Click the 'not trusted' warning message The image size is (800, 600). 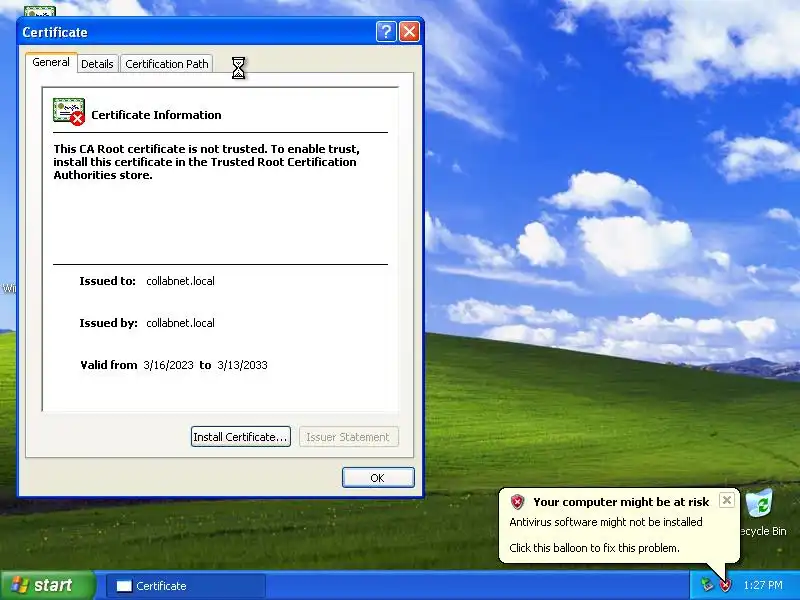pyautogui.click(x=206, y=162)
